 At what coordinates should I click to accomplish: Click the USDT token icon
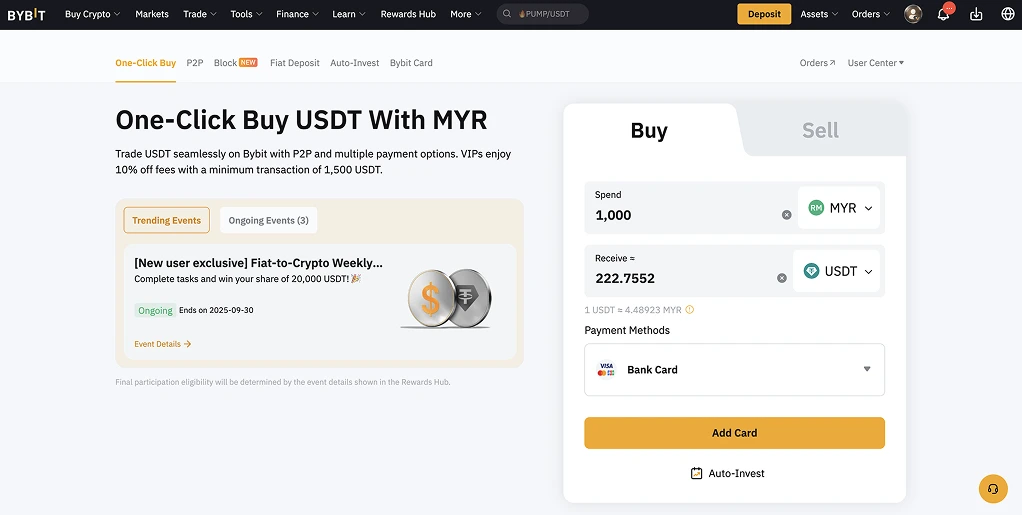pyautogui.click(x=811, y=271)
